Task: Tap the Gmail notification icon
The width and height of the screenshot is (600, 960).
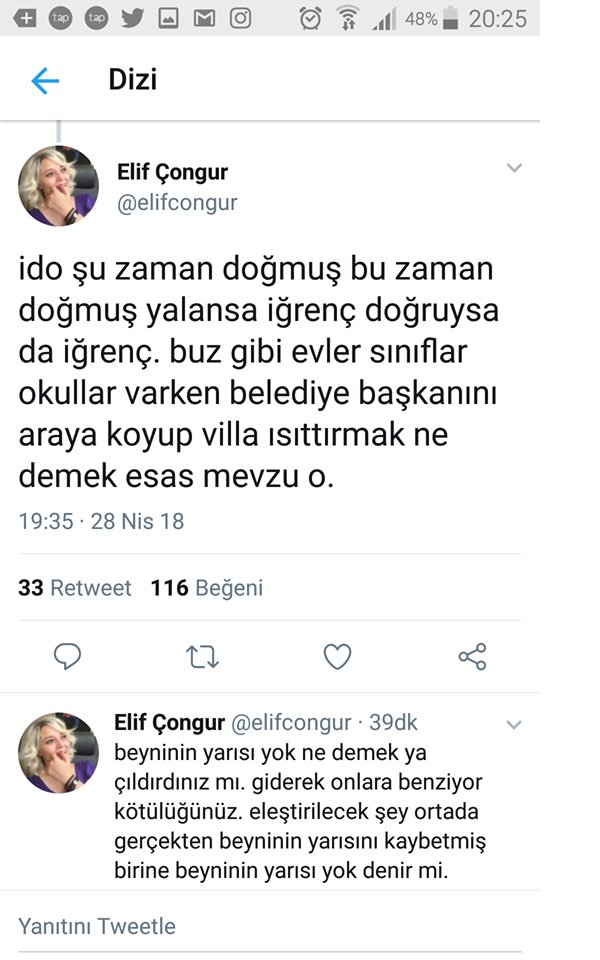Action: point(204,18)
